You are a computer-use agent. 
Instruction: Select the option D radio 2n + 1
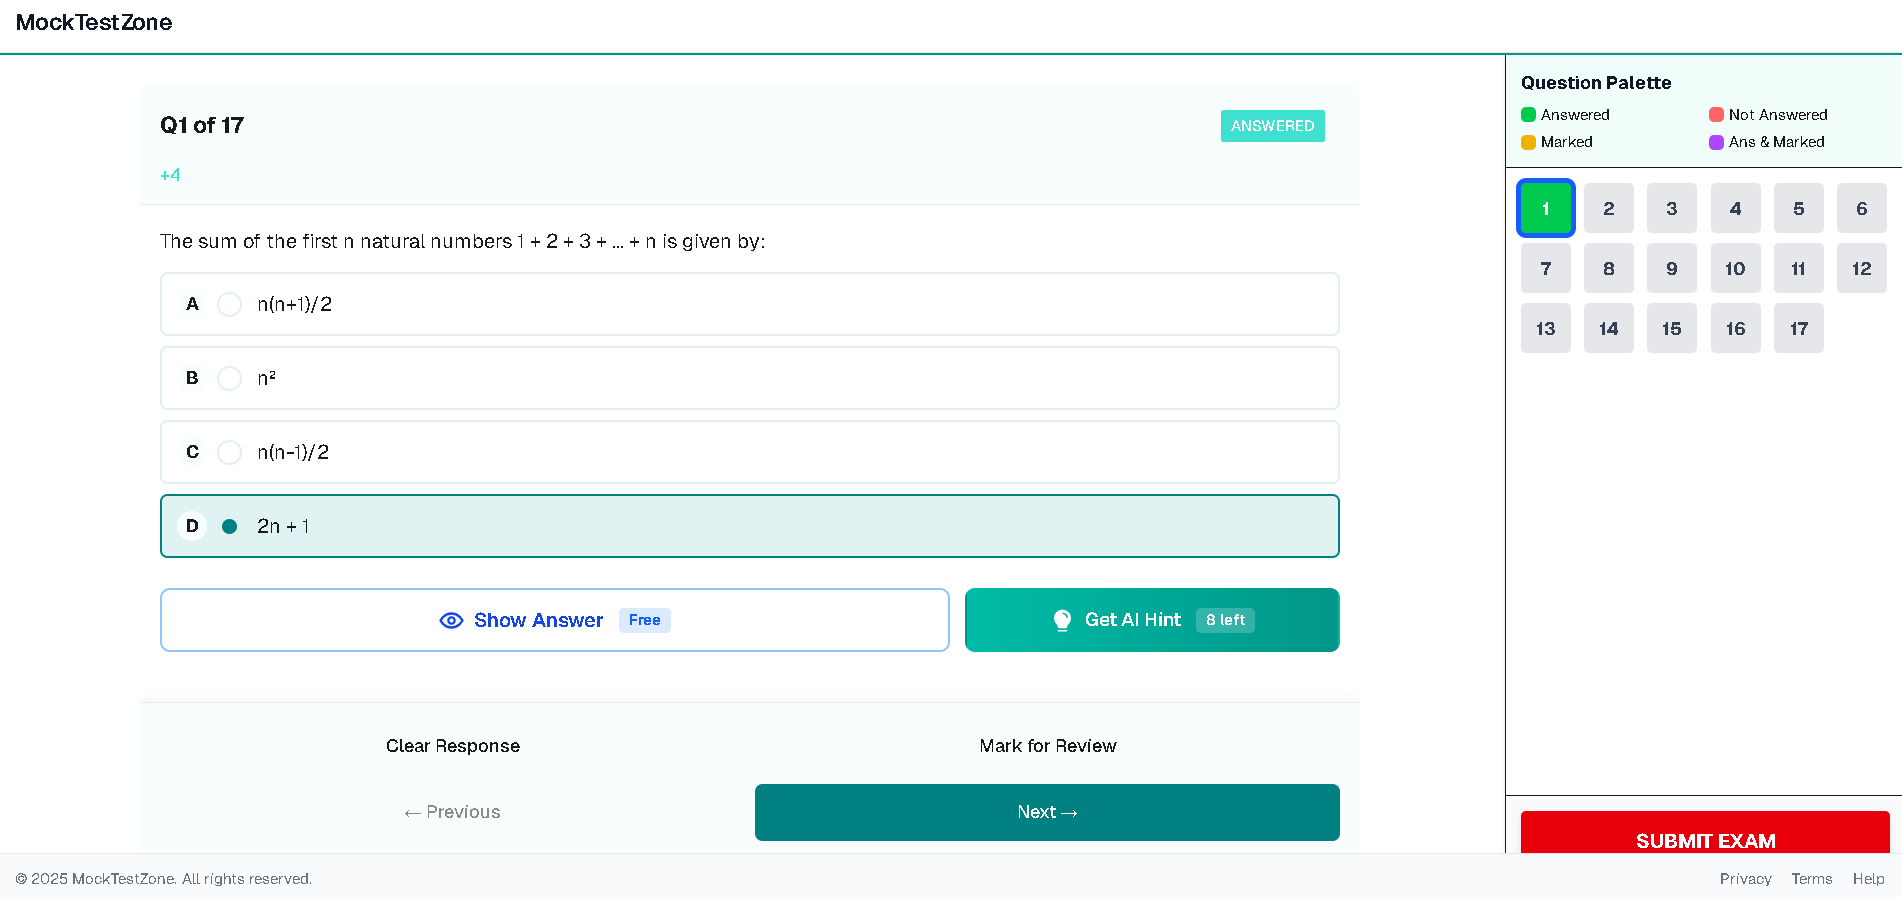pyautogui.click(x=229, y=526)
